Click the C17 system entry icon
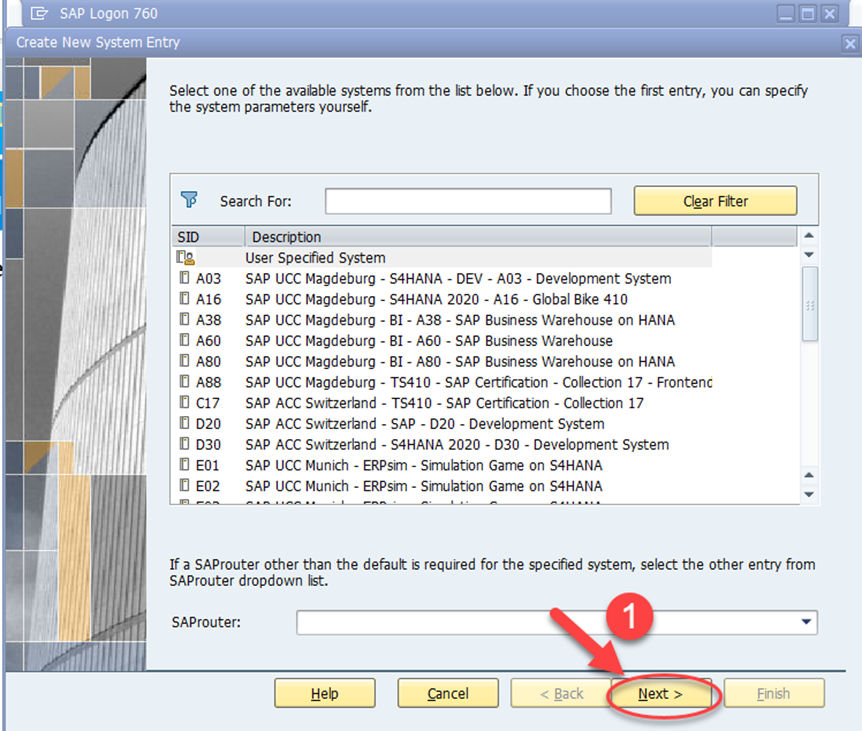Image resolution: width=862 pixels, height=731 pixels. pyautogui.click(x=185, y=402)
